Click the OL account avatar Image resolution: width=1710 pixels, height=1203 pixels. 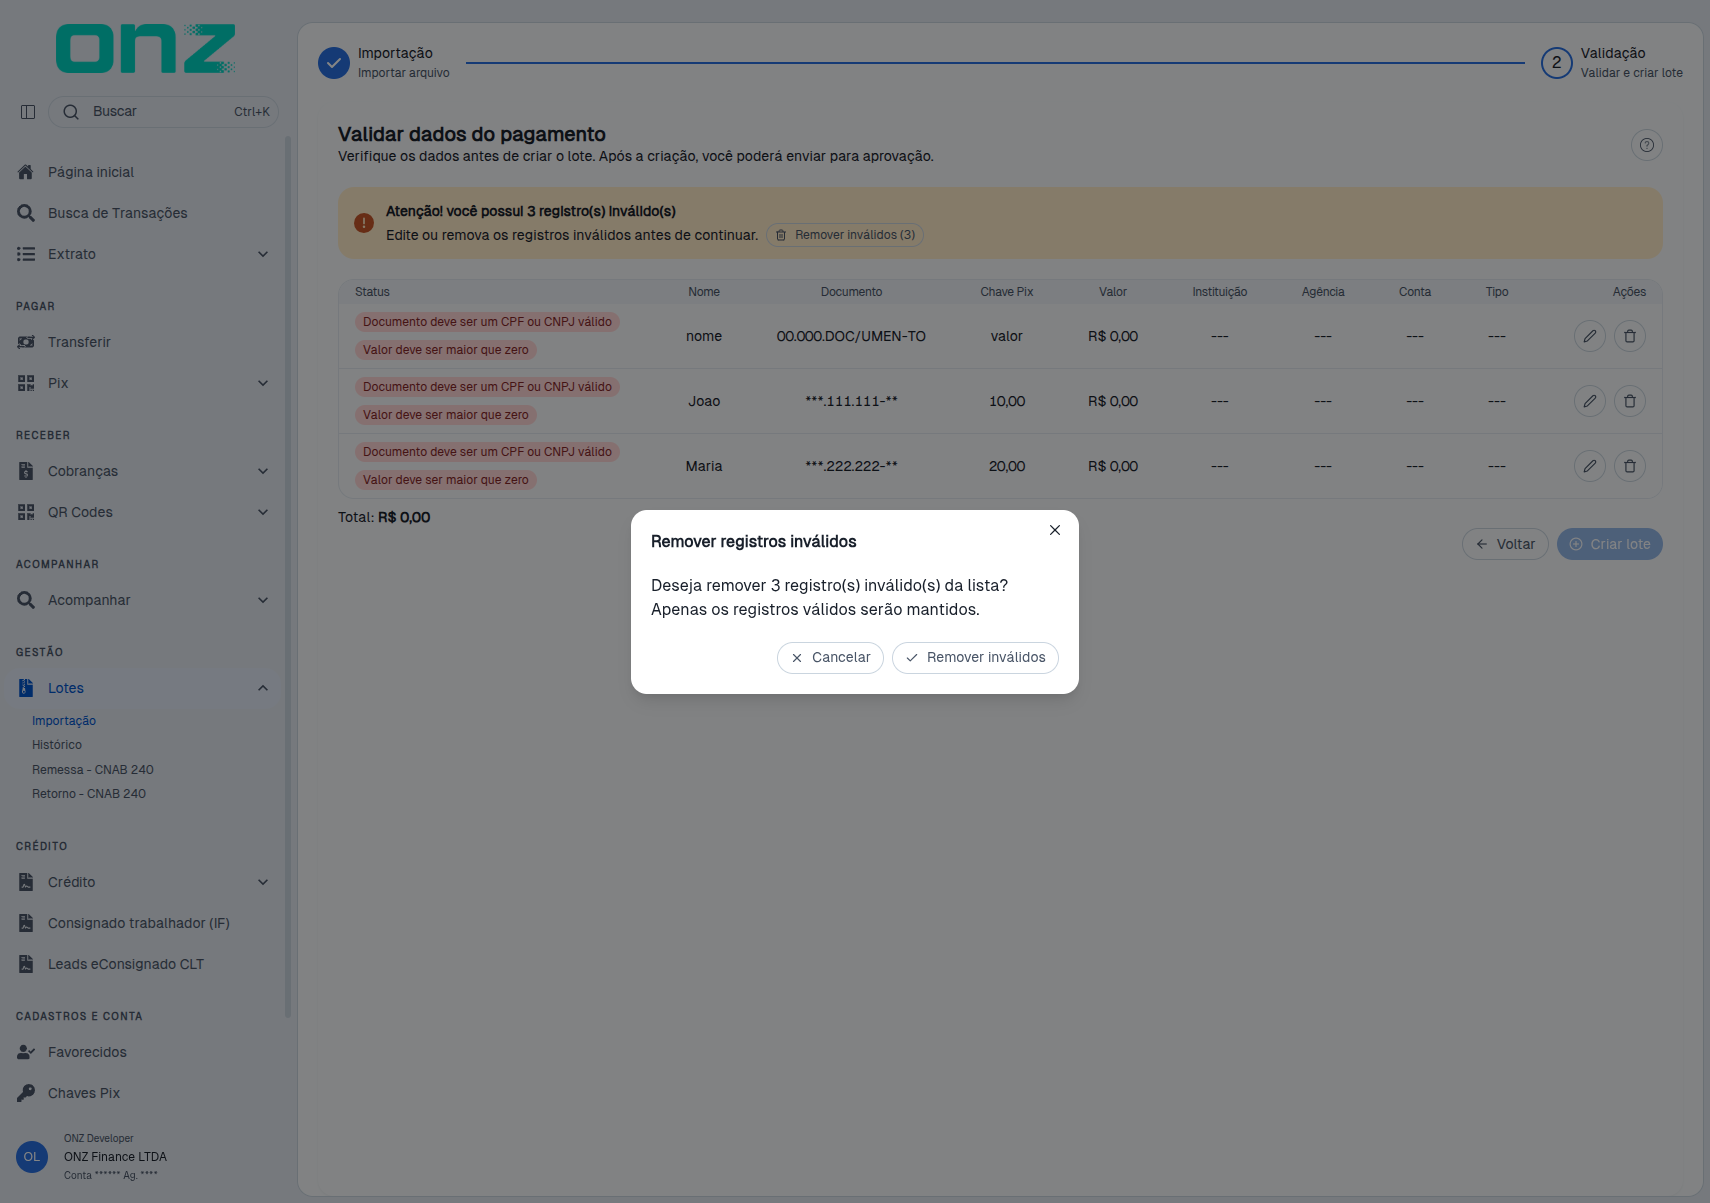(x=32, y=1157)
